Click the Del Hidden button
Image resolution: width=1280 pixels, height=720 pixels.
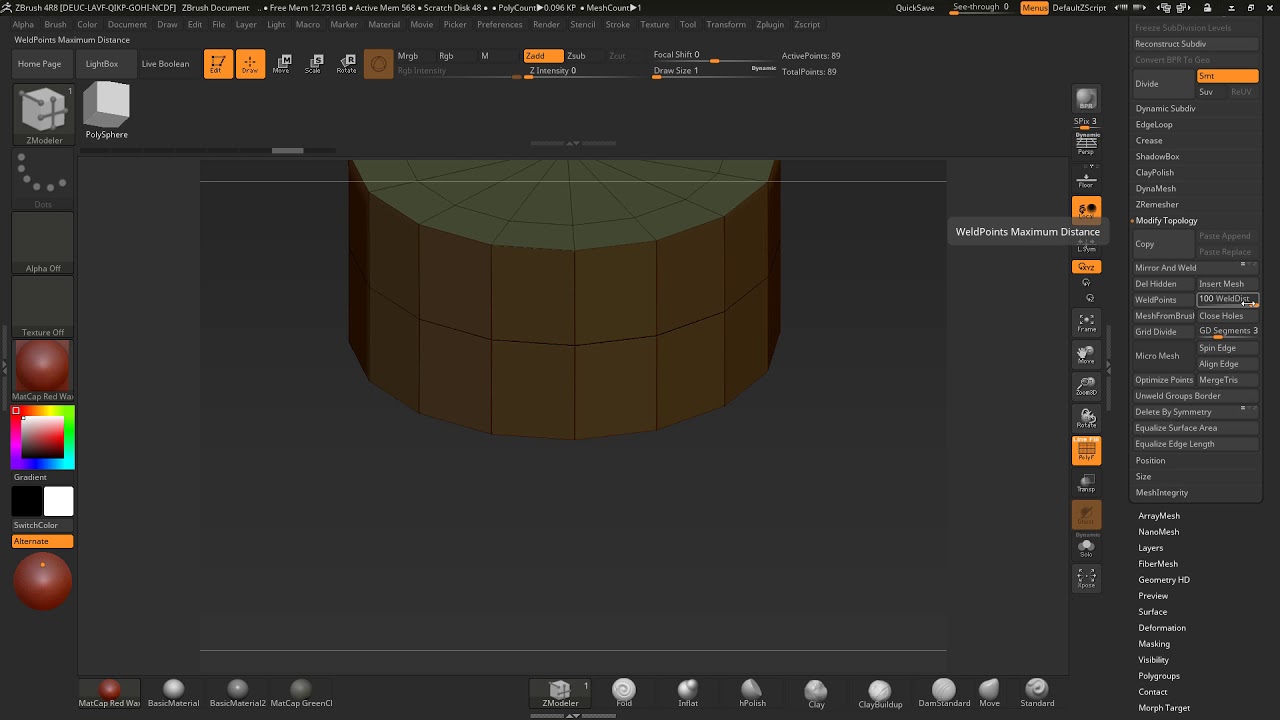pyautogui.click(x=1163, y=284)
